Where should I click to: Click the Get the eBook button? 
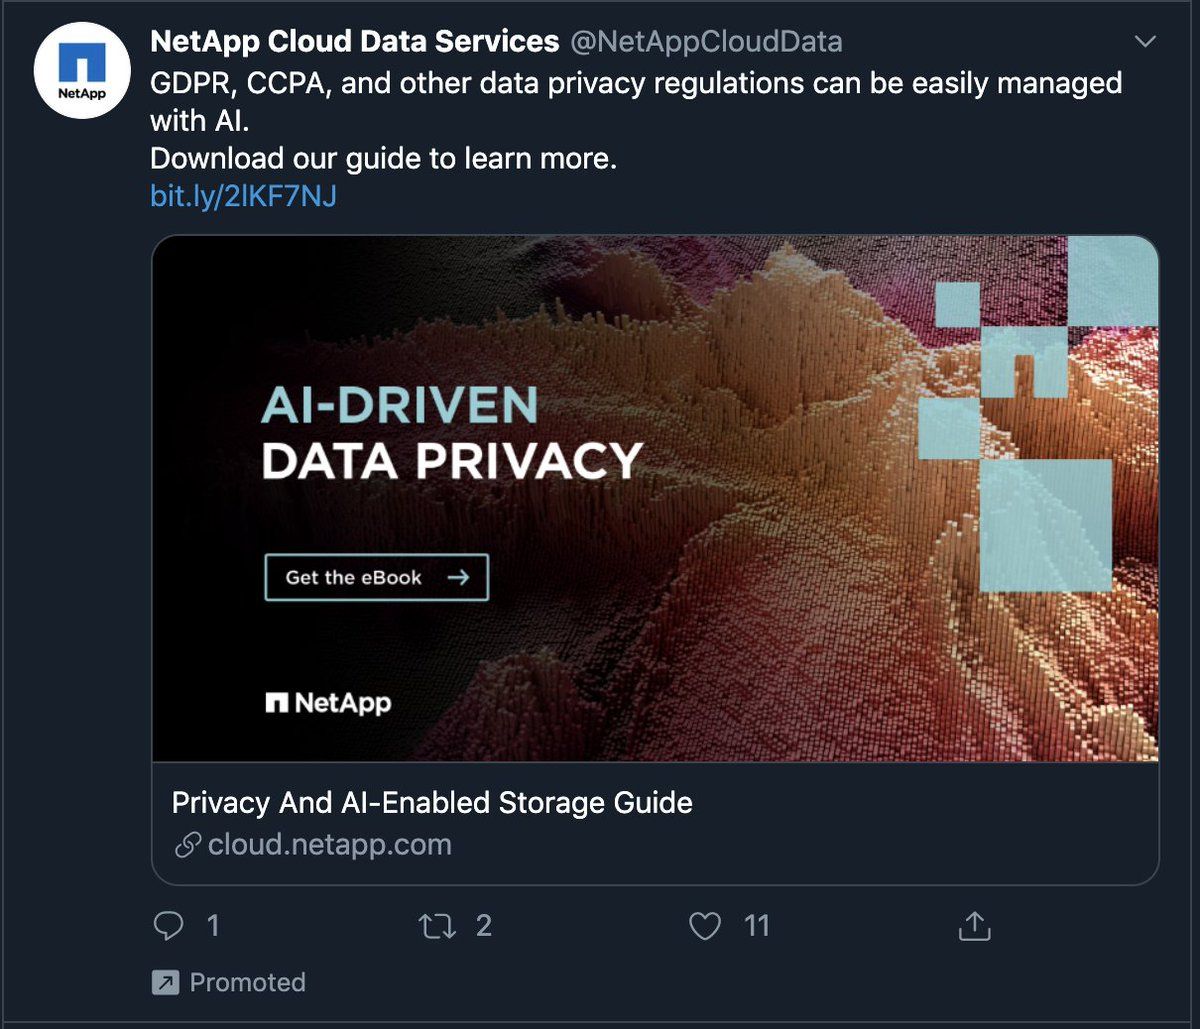376,577
